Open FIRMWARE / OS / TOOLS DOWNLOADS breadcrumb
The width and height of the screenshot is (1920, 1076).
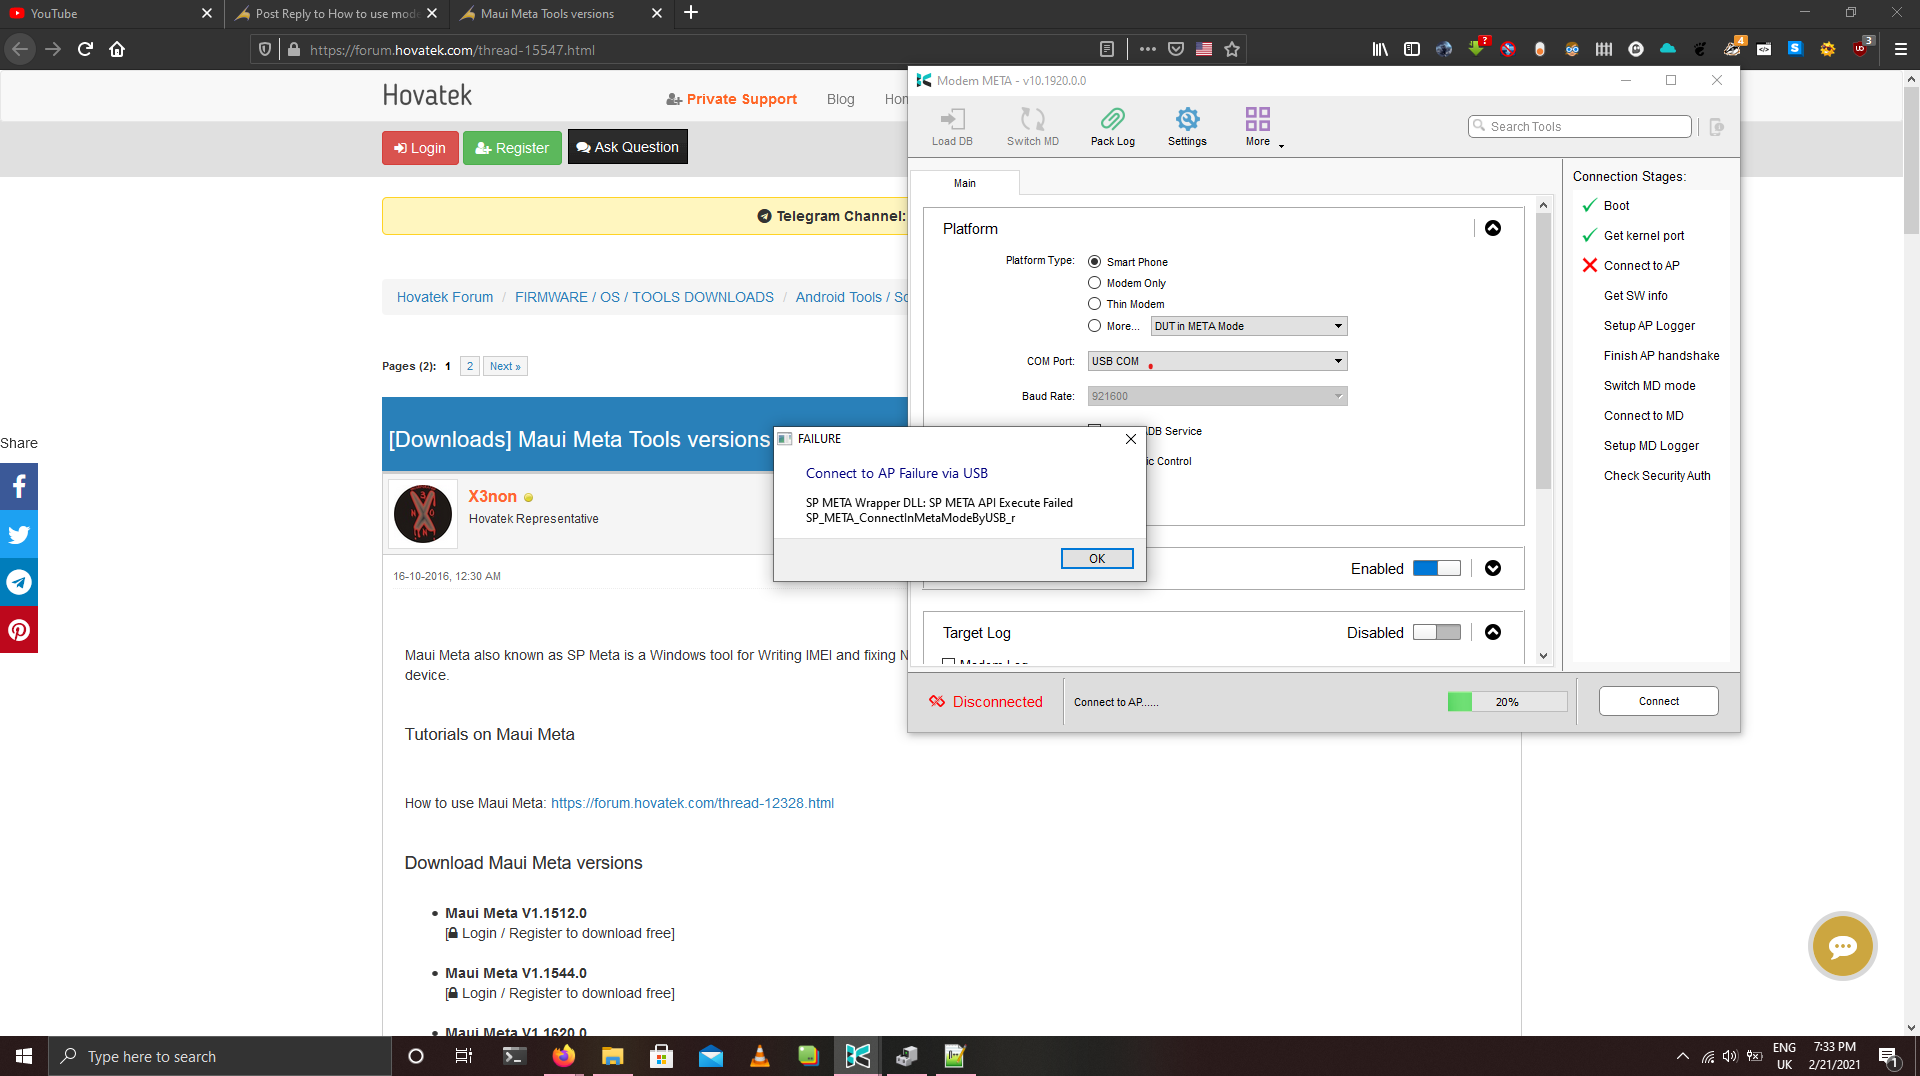(x=644, y=297)
